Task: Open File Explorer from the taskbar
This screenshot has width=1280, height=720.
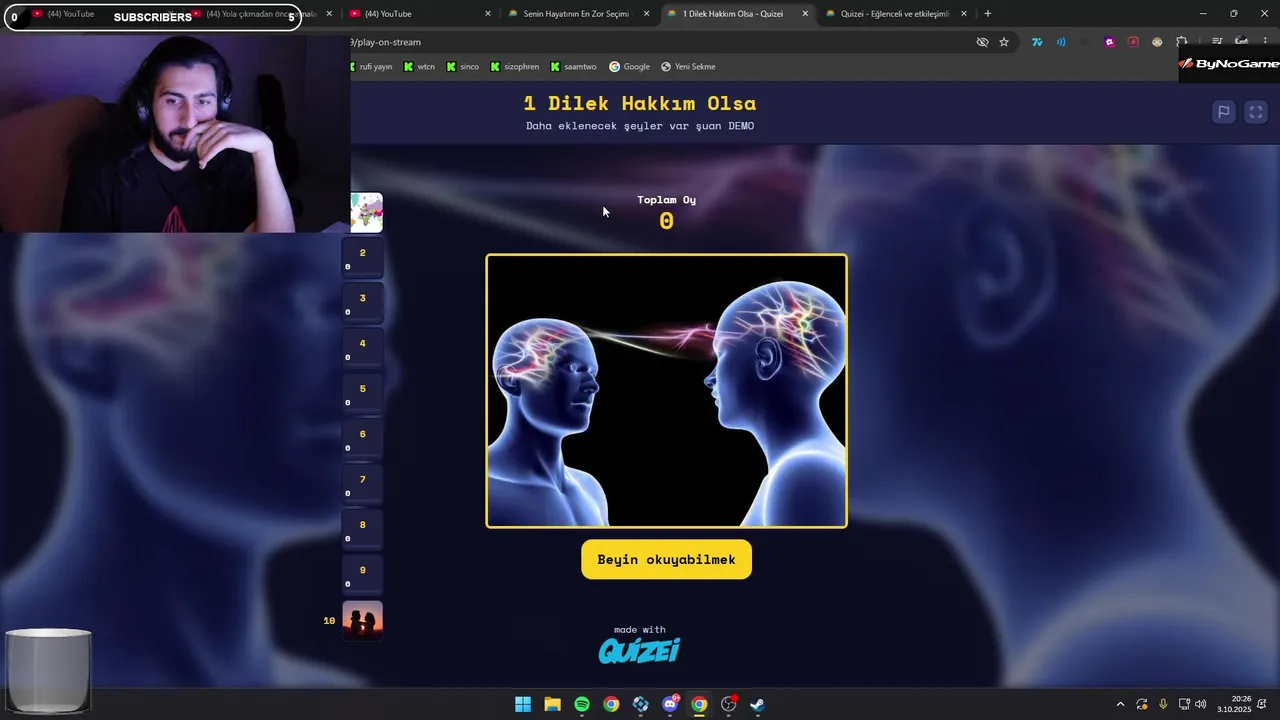Action: click(x=552, y=704)
